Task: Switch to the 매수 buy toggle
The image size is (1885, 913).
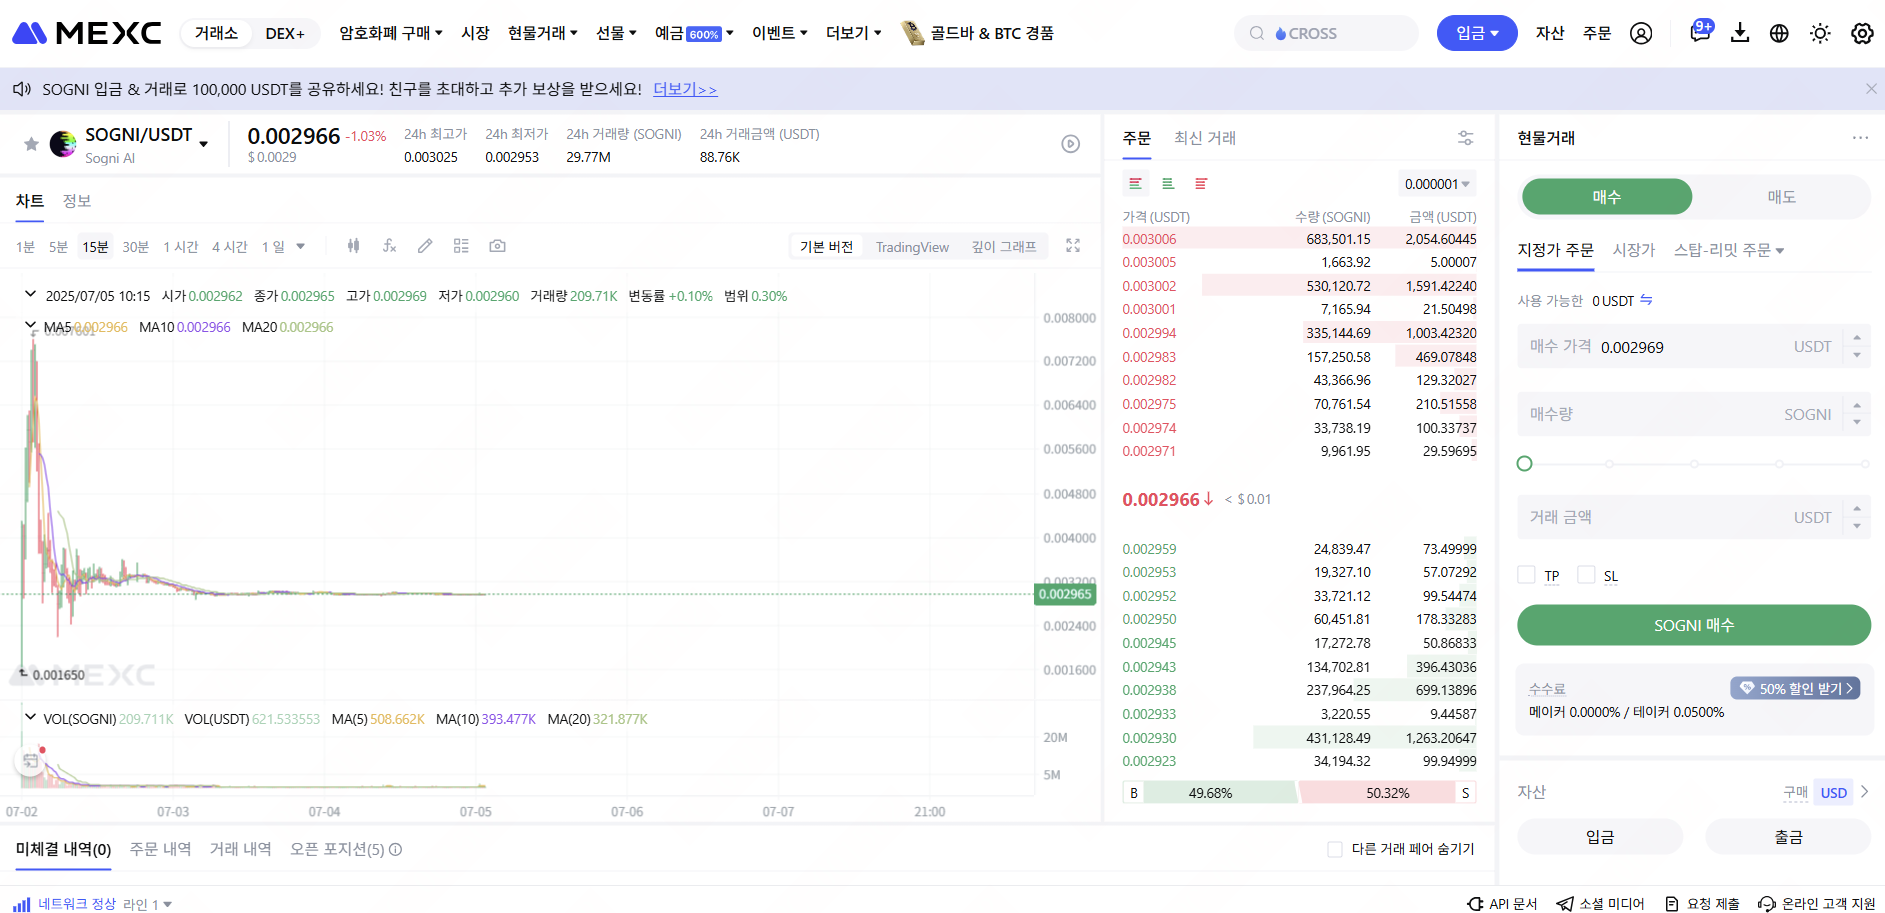Action: point(1607,197)
